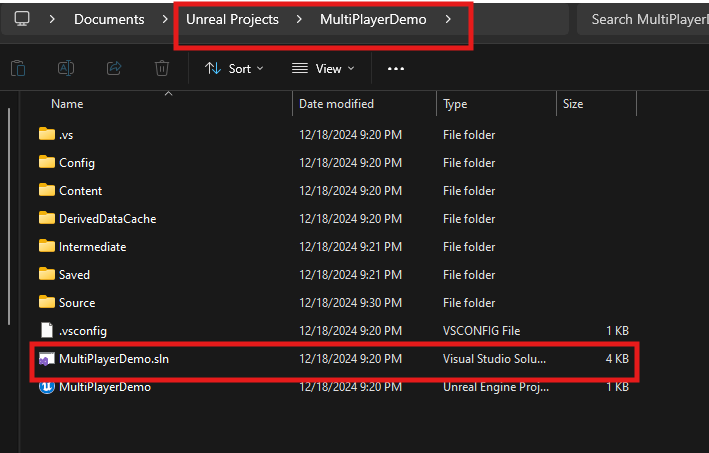Viewport: 709px width, 453px height.
Task: Click the Share icon in toolbar
Action: 114,68
